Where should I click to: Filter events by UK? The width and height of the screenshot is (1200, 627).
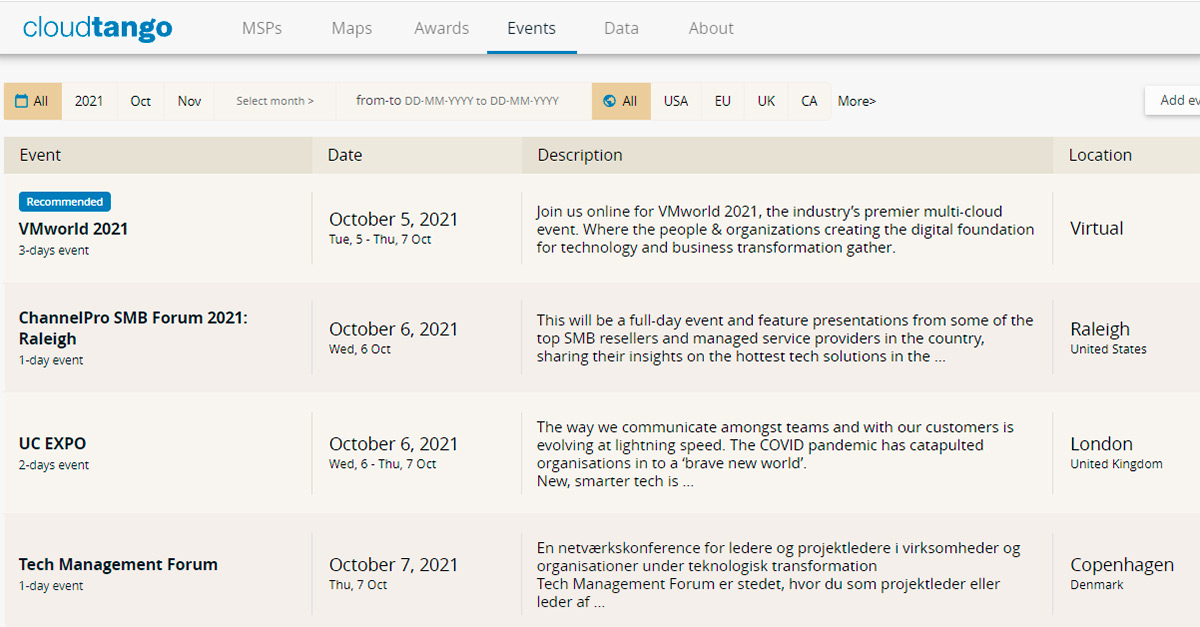click(766, 101)
